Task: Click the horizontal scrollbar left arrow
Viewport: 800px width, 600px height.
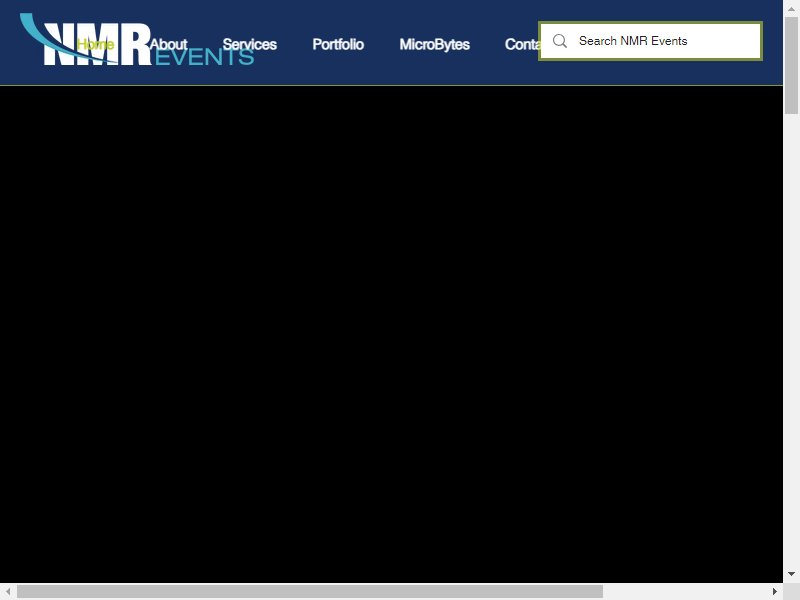Action: (x=8, y=591)
